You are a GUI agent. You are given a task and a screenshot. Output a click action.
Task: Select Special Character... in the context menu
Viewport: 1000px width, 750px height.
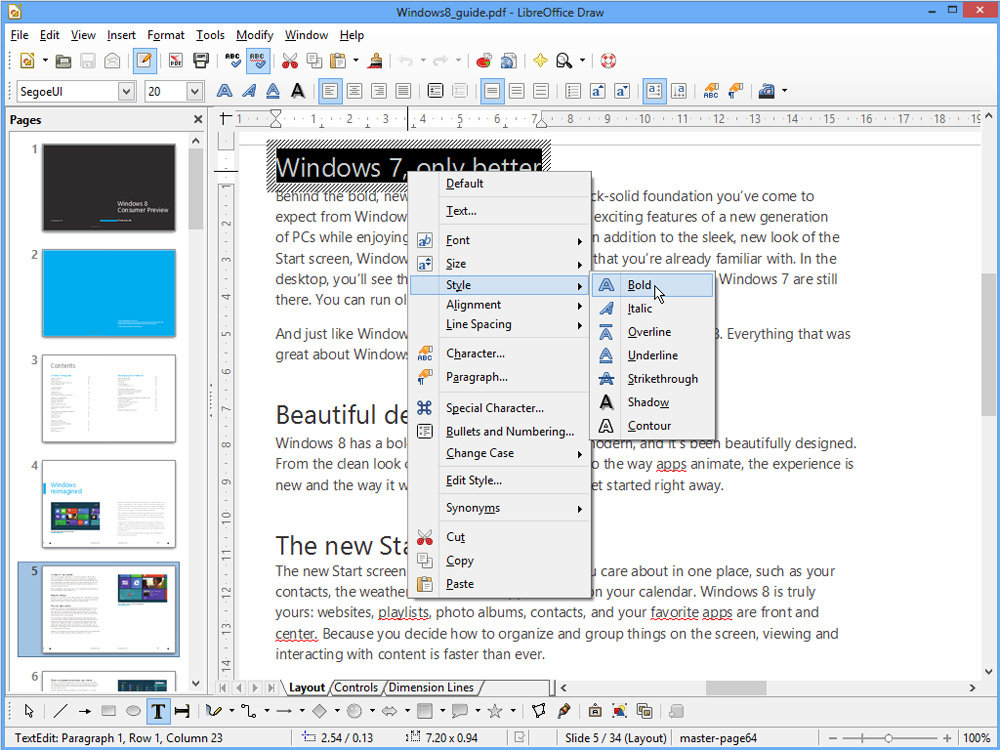click(499, 408)
